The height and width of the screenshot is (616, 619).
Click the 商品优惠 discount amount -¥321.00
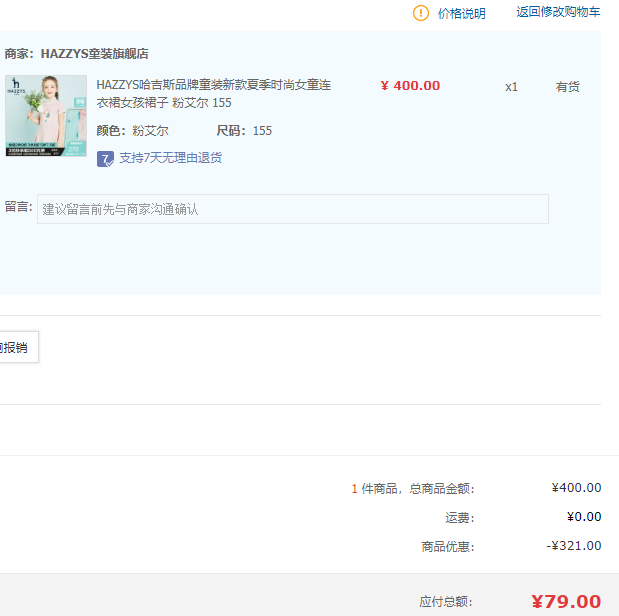tap(574, 546)
